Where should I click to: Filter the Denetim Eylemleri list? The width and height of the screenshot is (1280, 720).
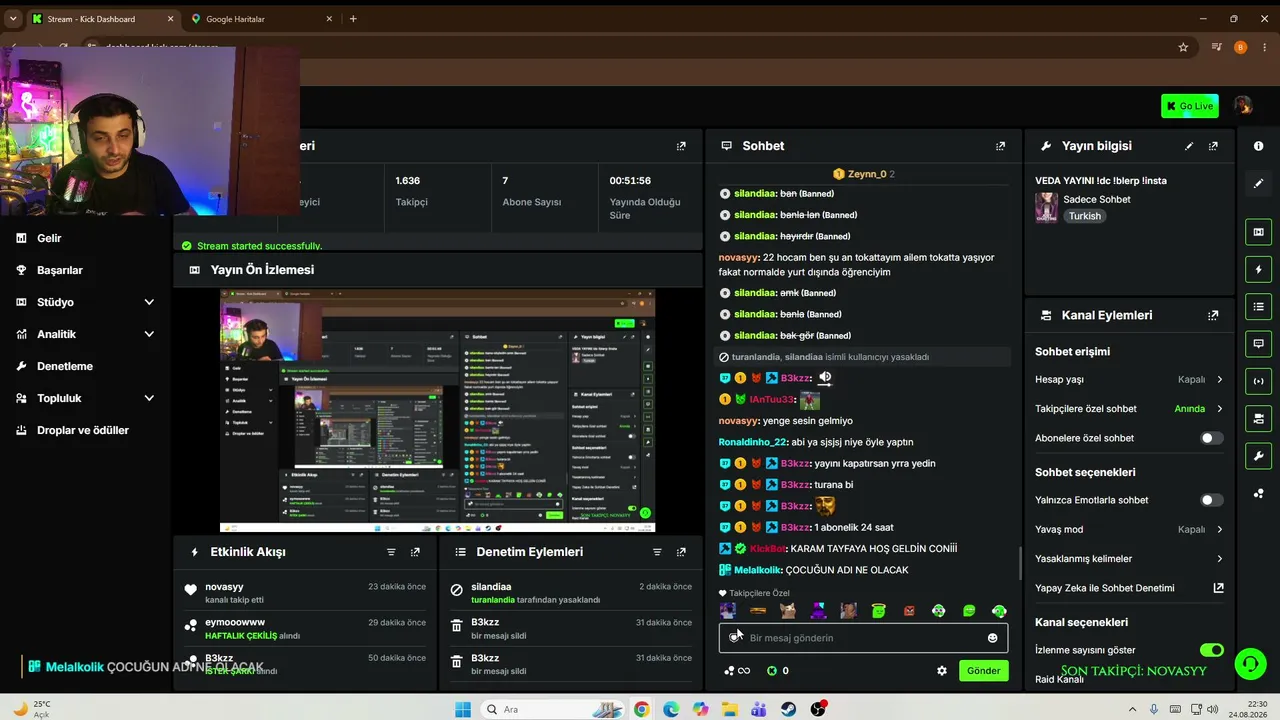click(657, 552)
